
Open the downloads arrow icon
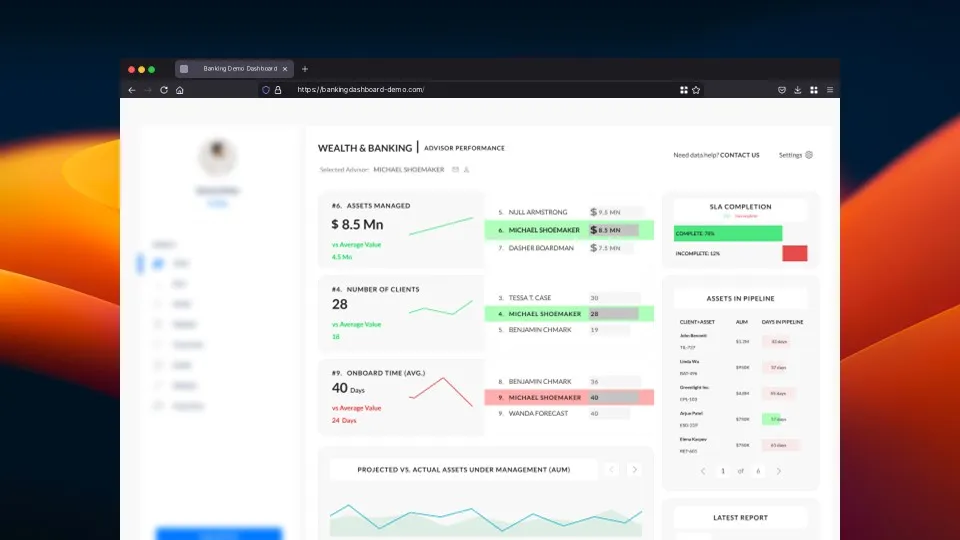click(x=798, y=90)
